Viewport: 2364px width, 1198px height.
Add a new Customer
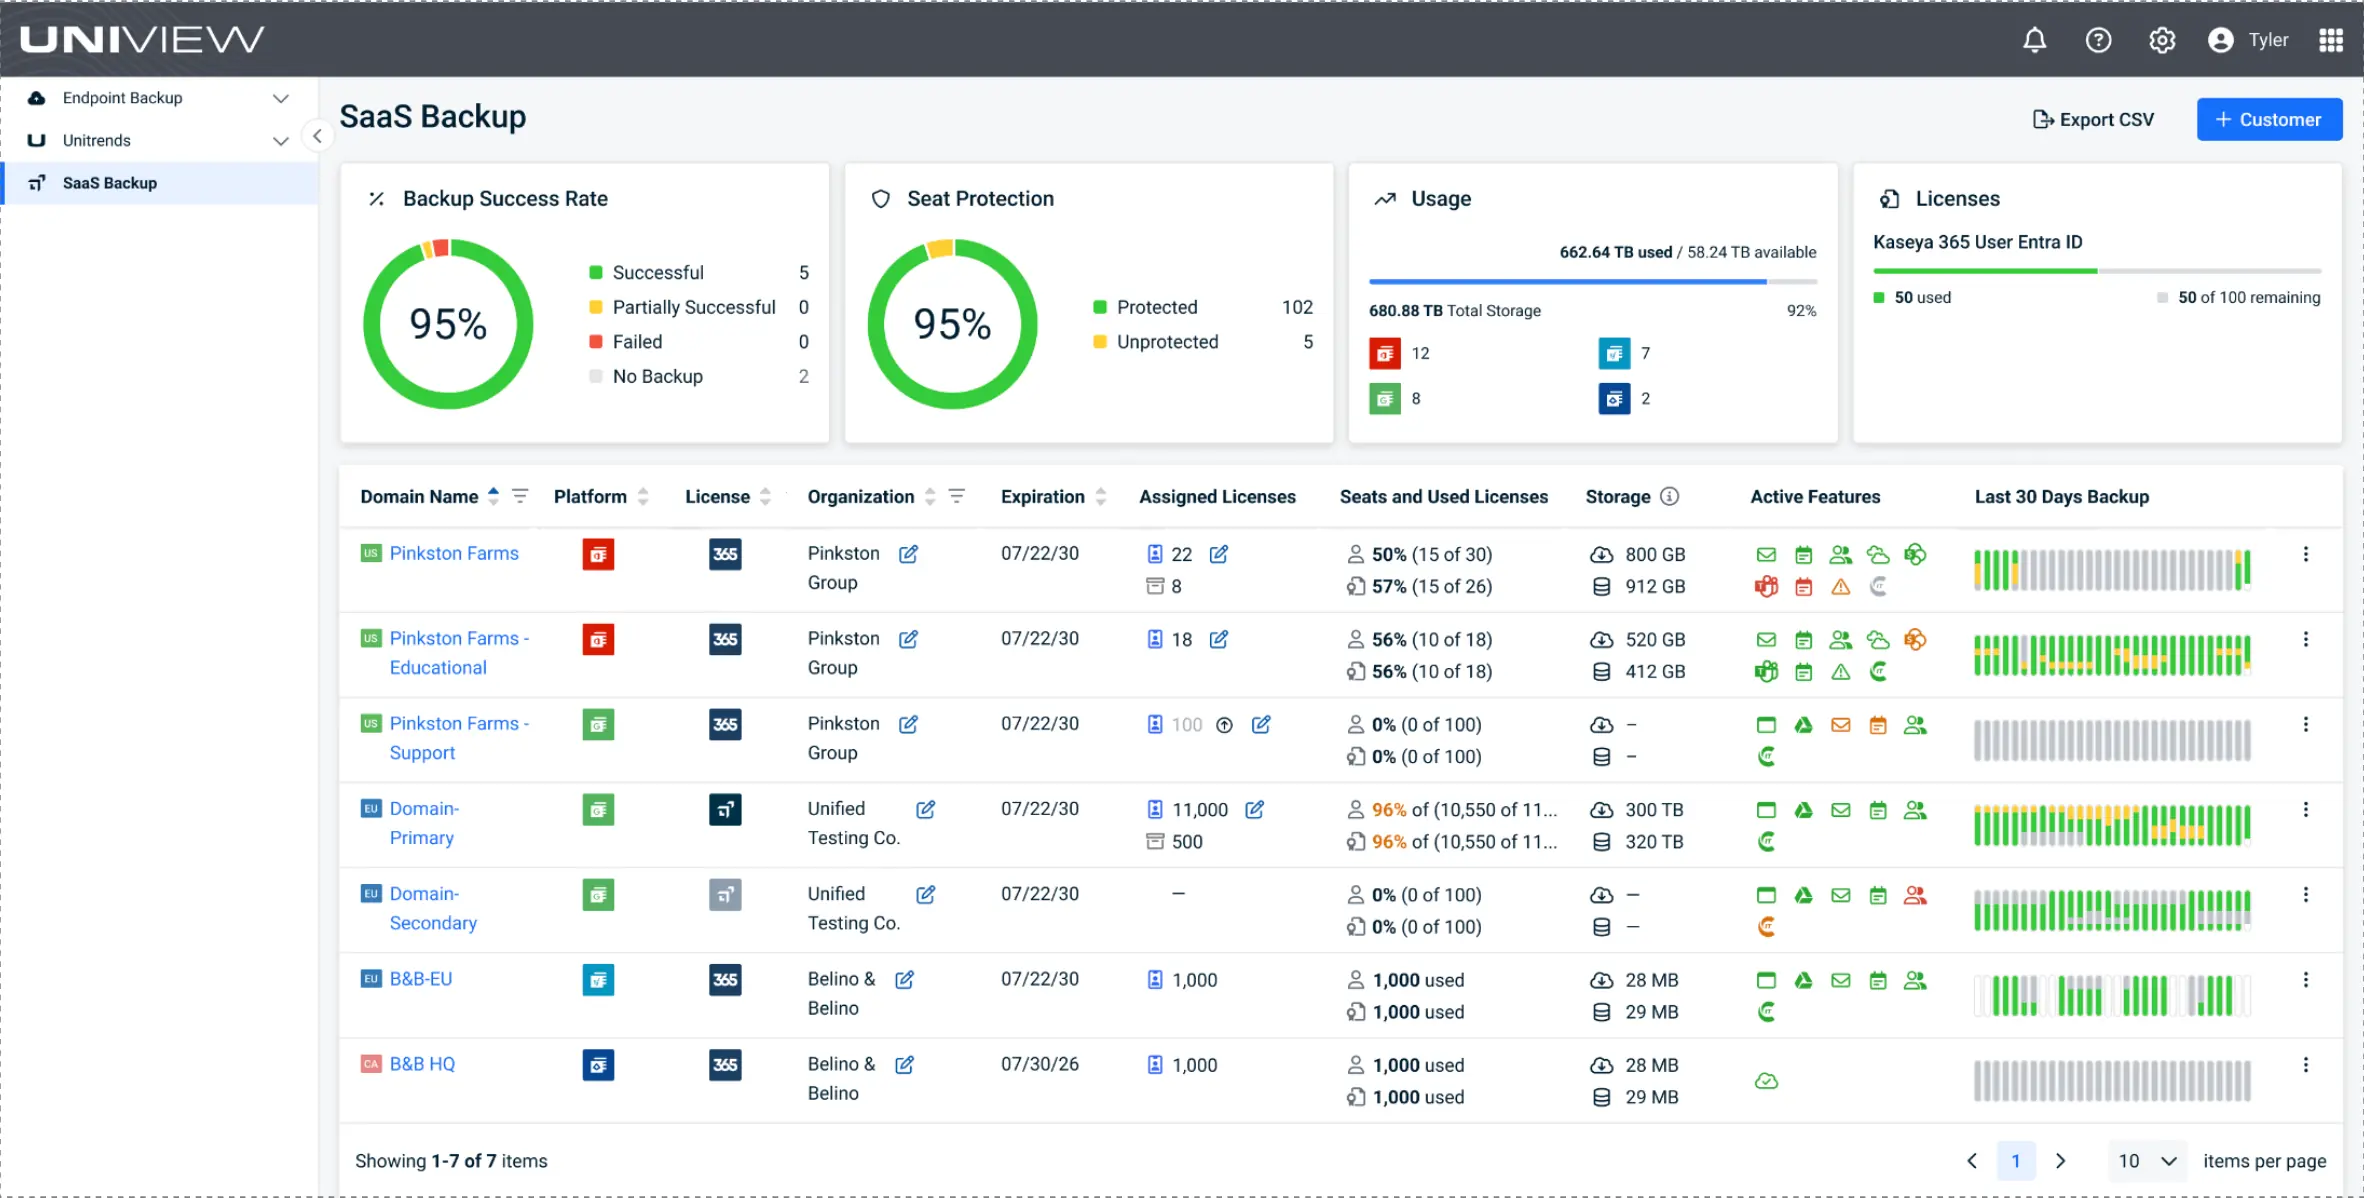click(x=2268, y=120)
